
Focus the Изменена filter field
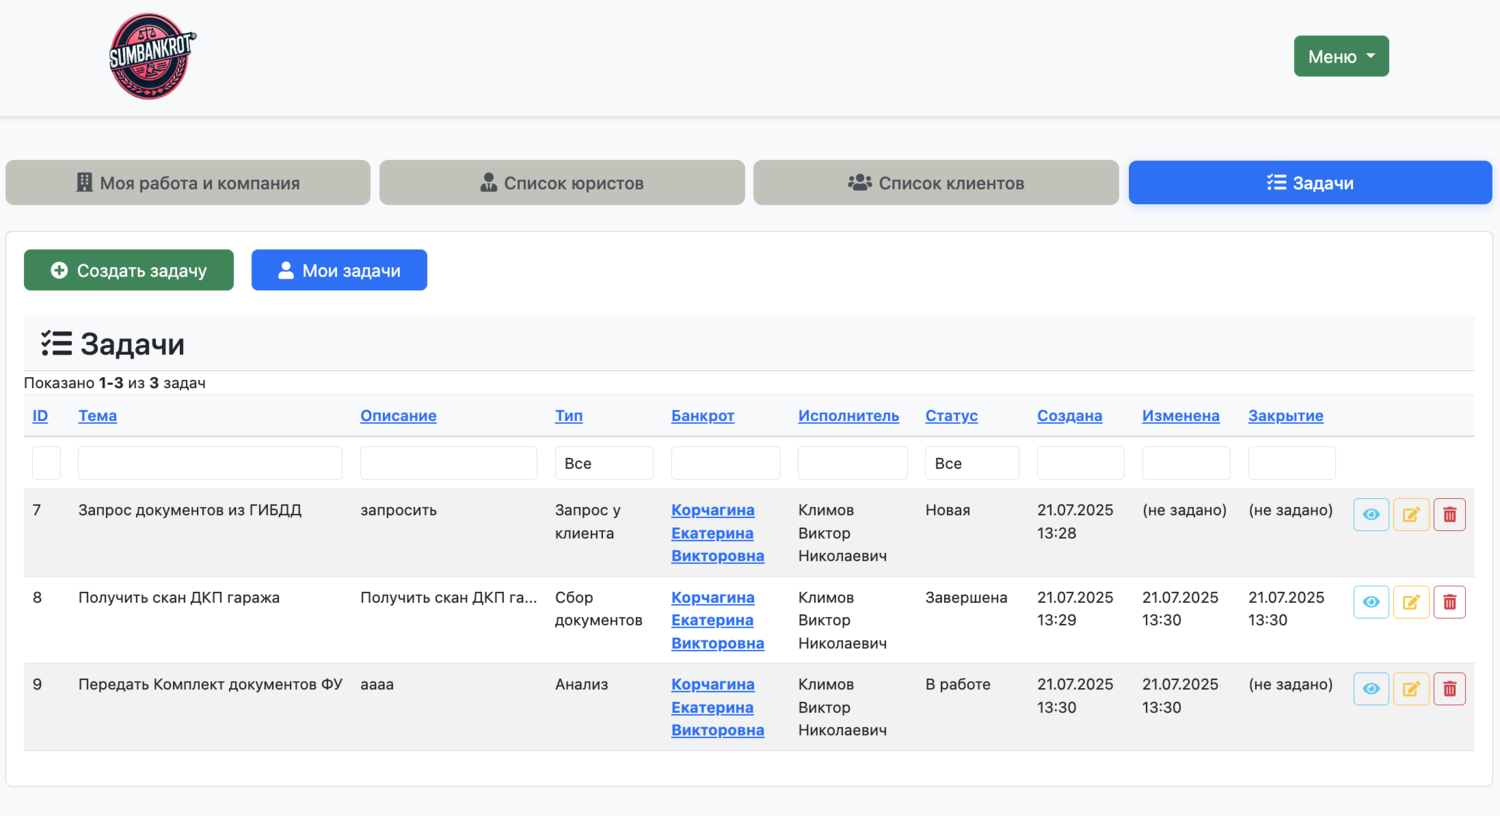[1186, 463]
